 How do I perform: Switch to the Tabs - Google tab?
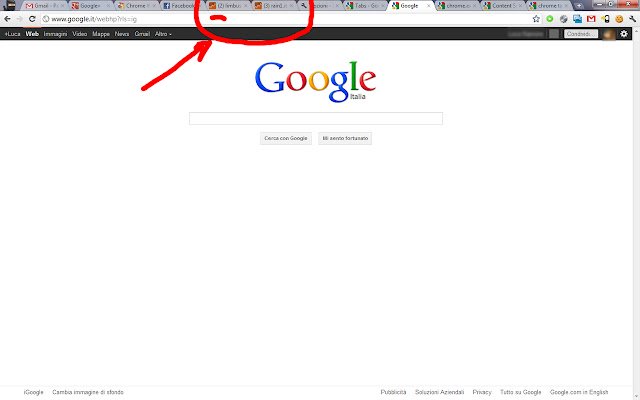point(365,6)
